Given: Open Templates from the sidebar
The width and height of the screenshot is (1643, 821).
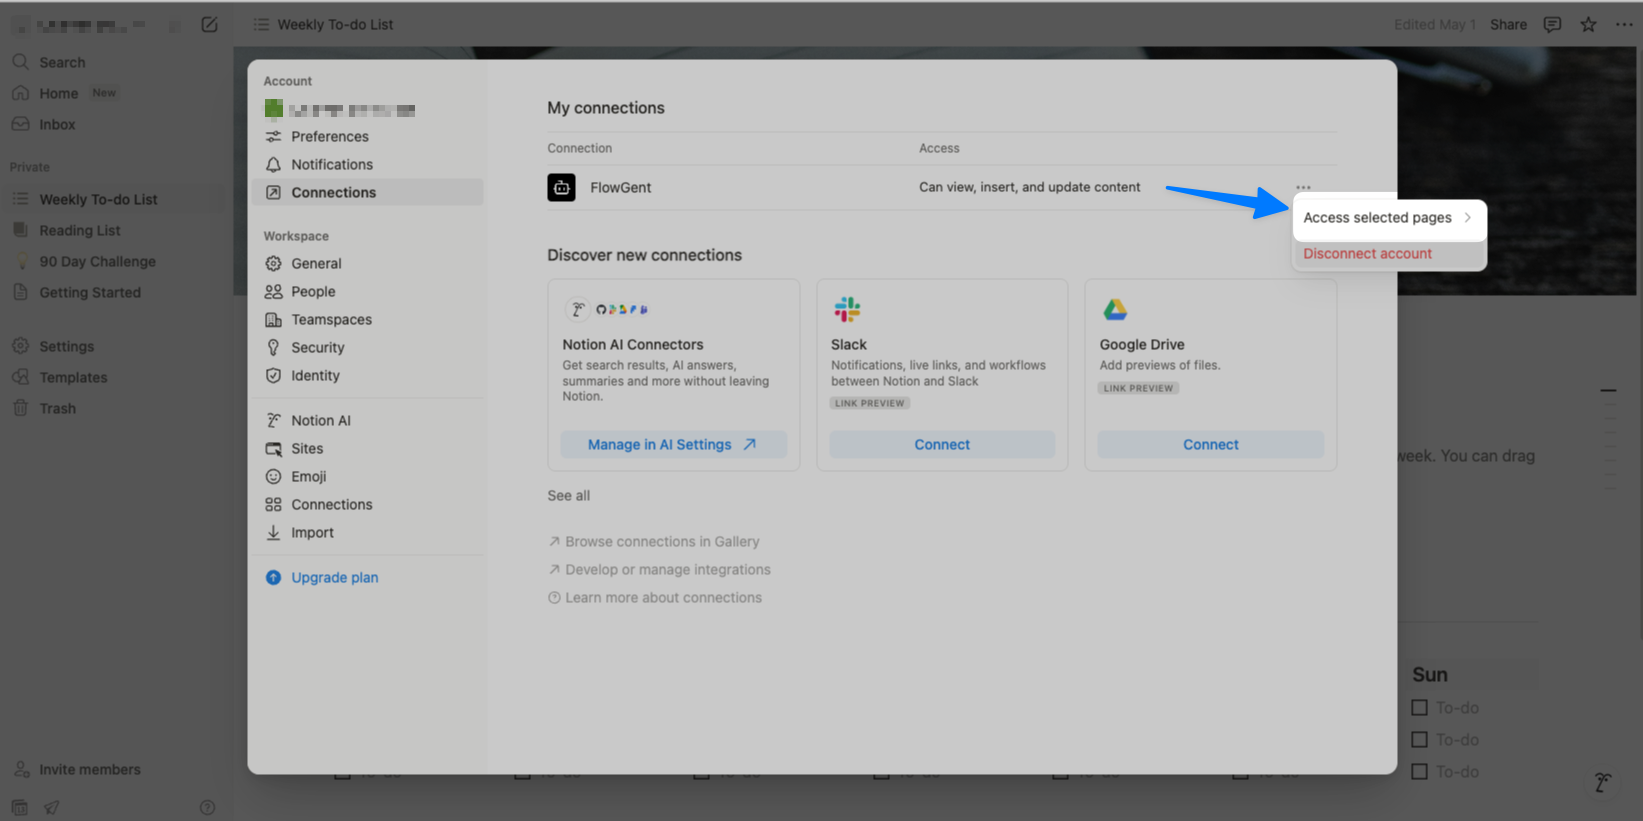Looking at the screenshot, I should point(73,377).
